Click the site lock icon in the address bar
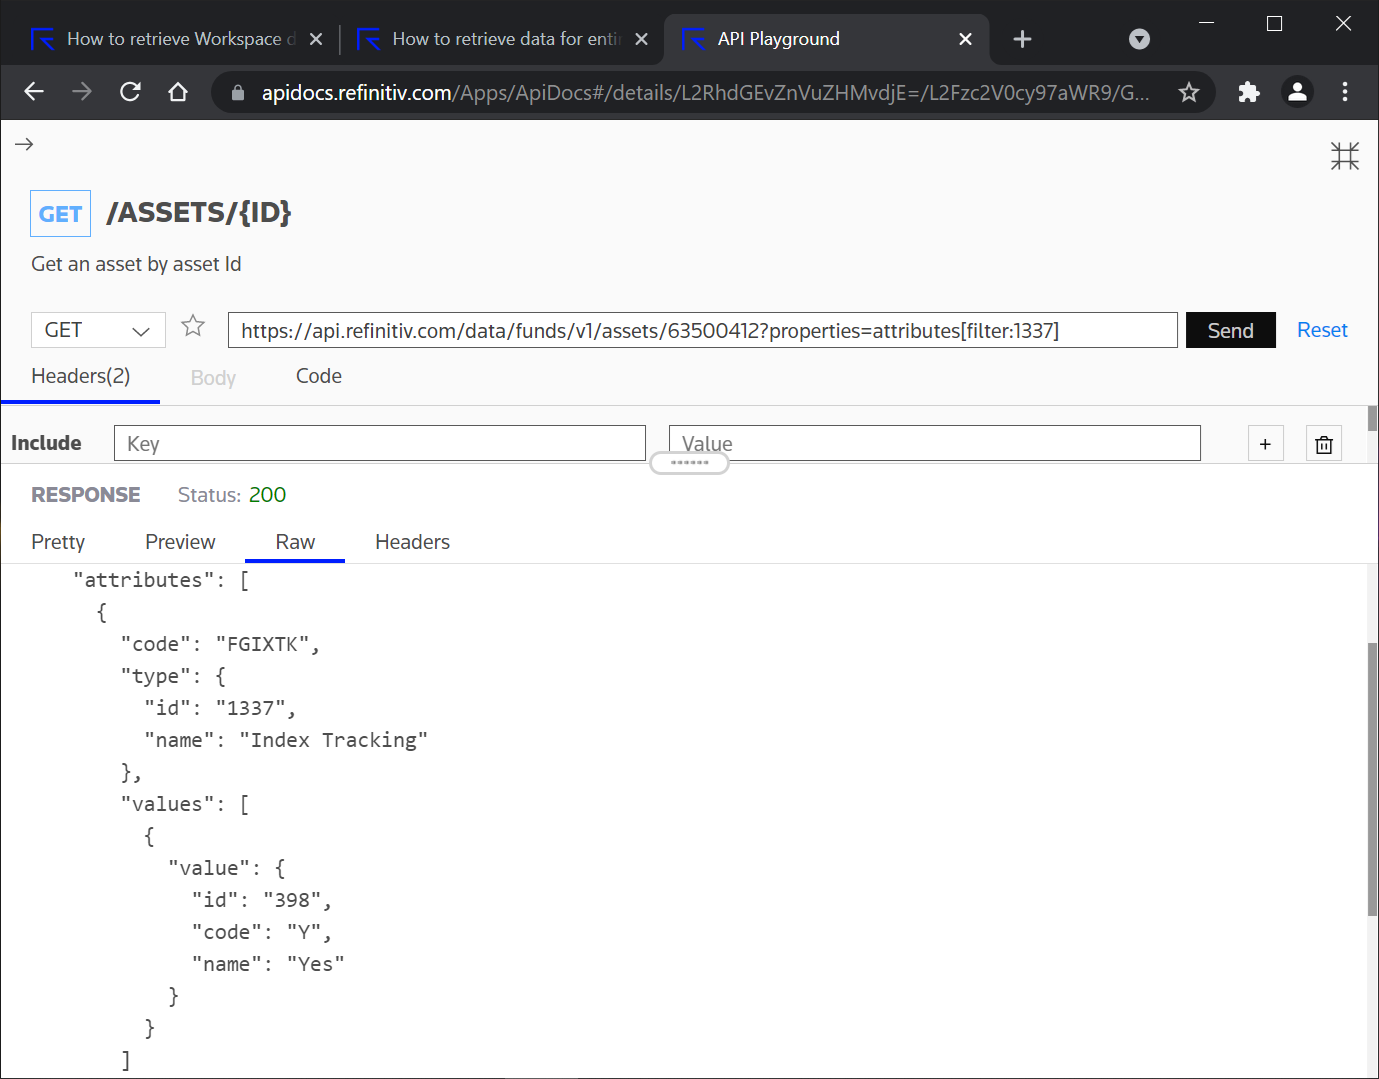 pos(238,93)
